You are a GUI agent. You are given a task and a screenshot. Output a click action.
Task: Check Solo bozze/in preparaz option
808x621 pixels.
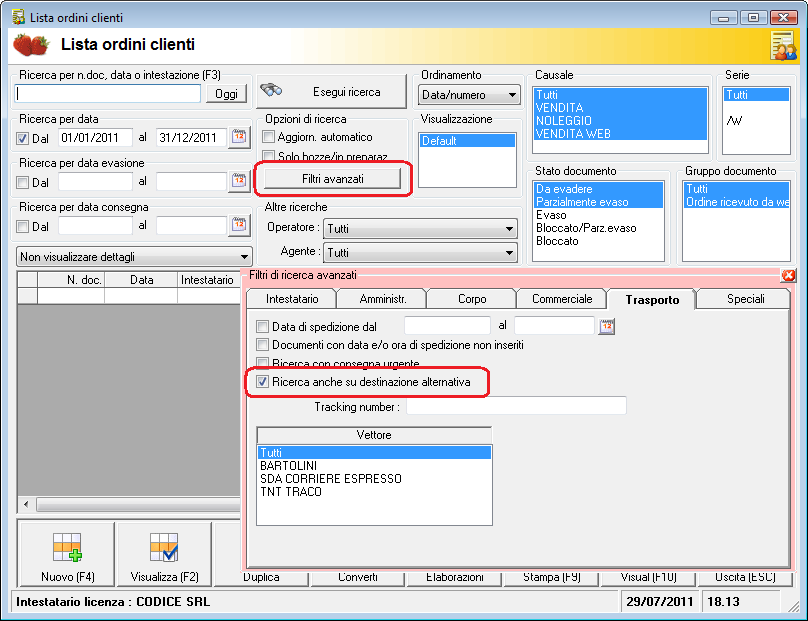click(268, 156)
